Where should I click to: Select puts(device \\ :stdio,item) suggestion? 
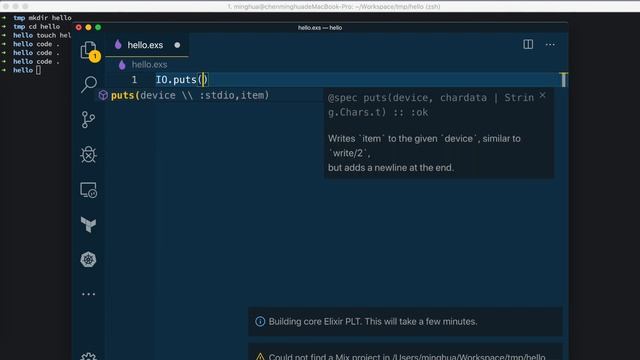point(190,95)
